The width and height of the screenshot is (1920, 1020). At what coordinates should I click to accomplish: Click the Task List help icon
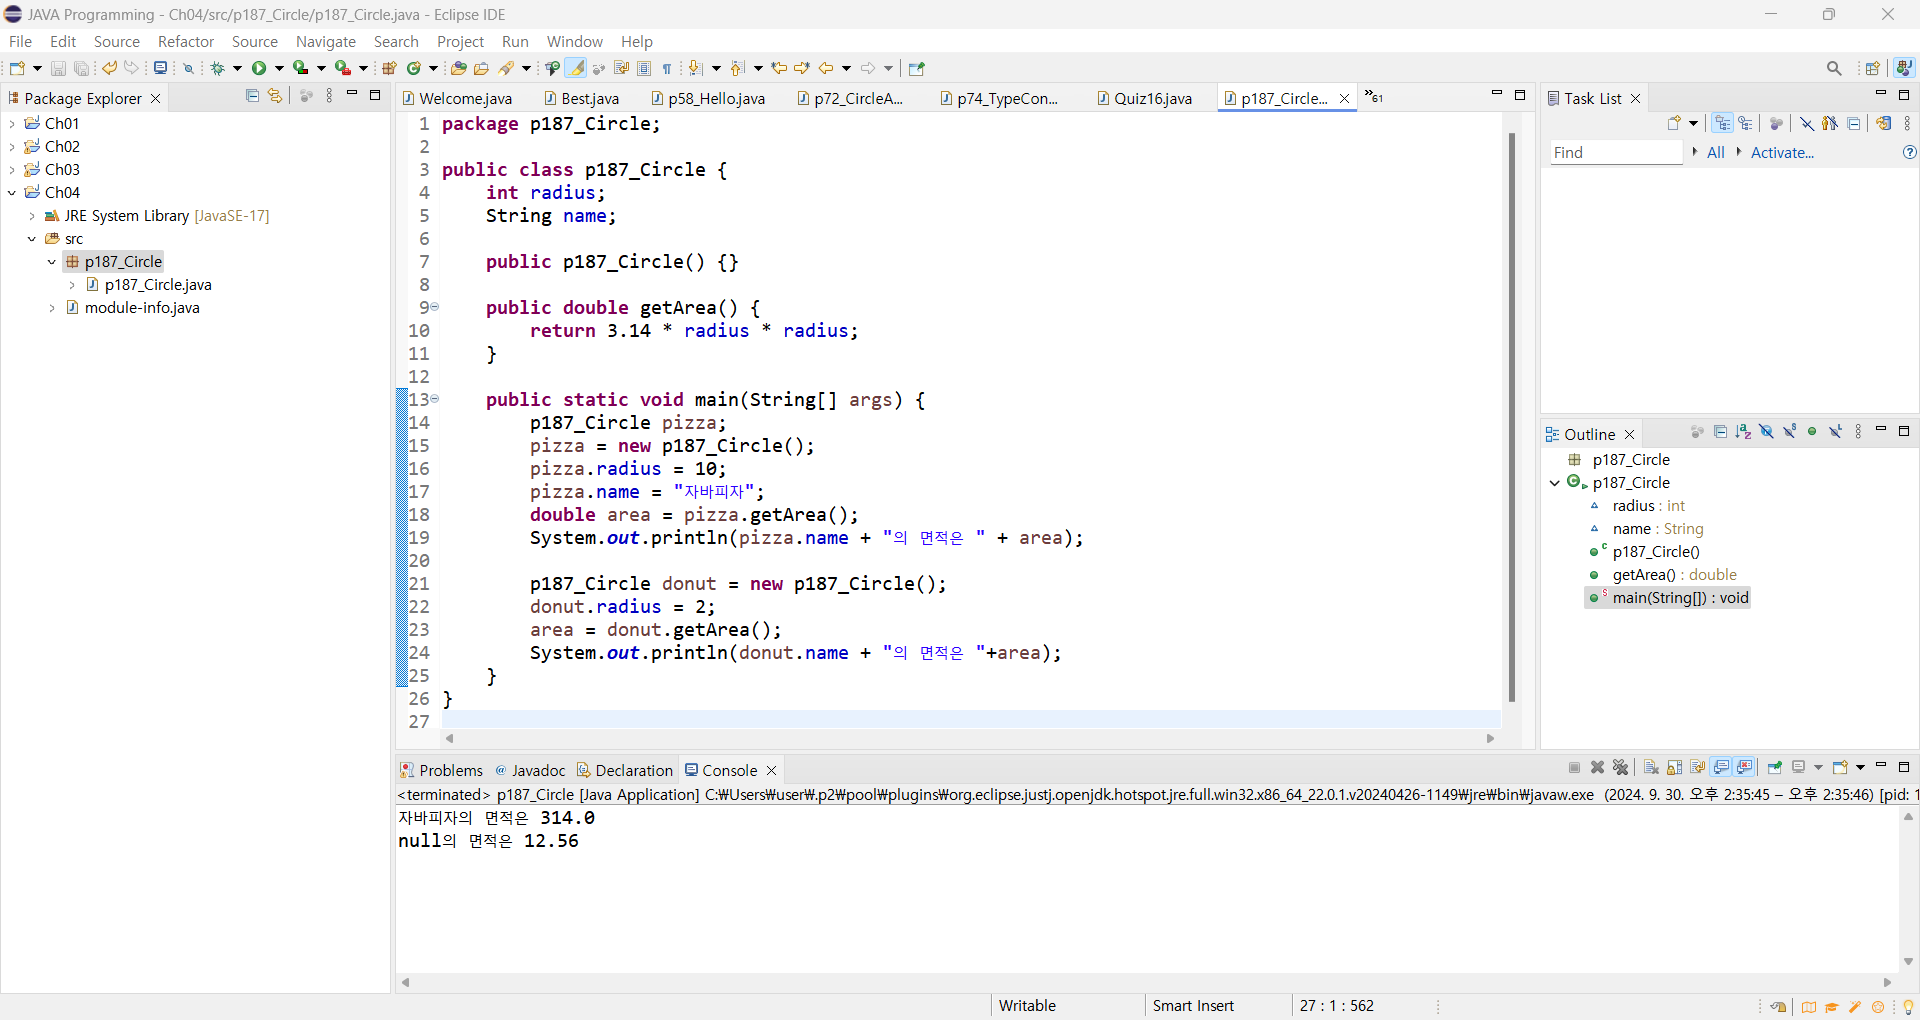[1909, 152]
